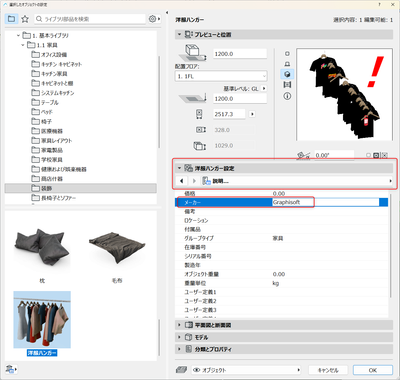Viewport: 400px width, 380px height.
Task: Select the グループタイプ parameter row
Action: pyautogui.click(x=282, y=238)
